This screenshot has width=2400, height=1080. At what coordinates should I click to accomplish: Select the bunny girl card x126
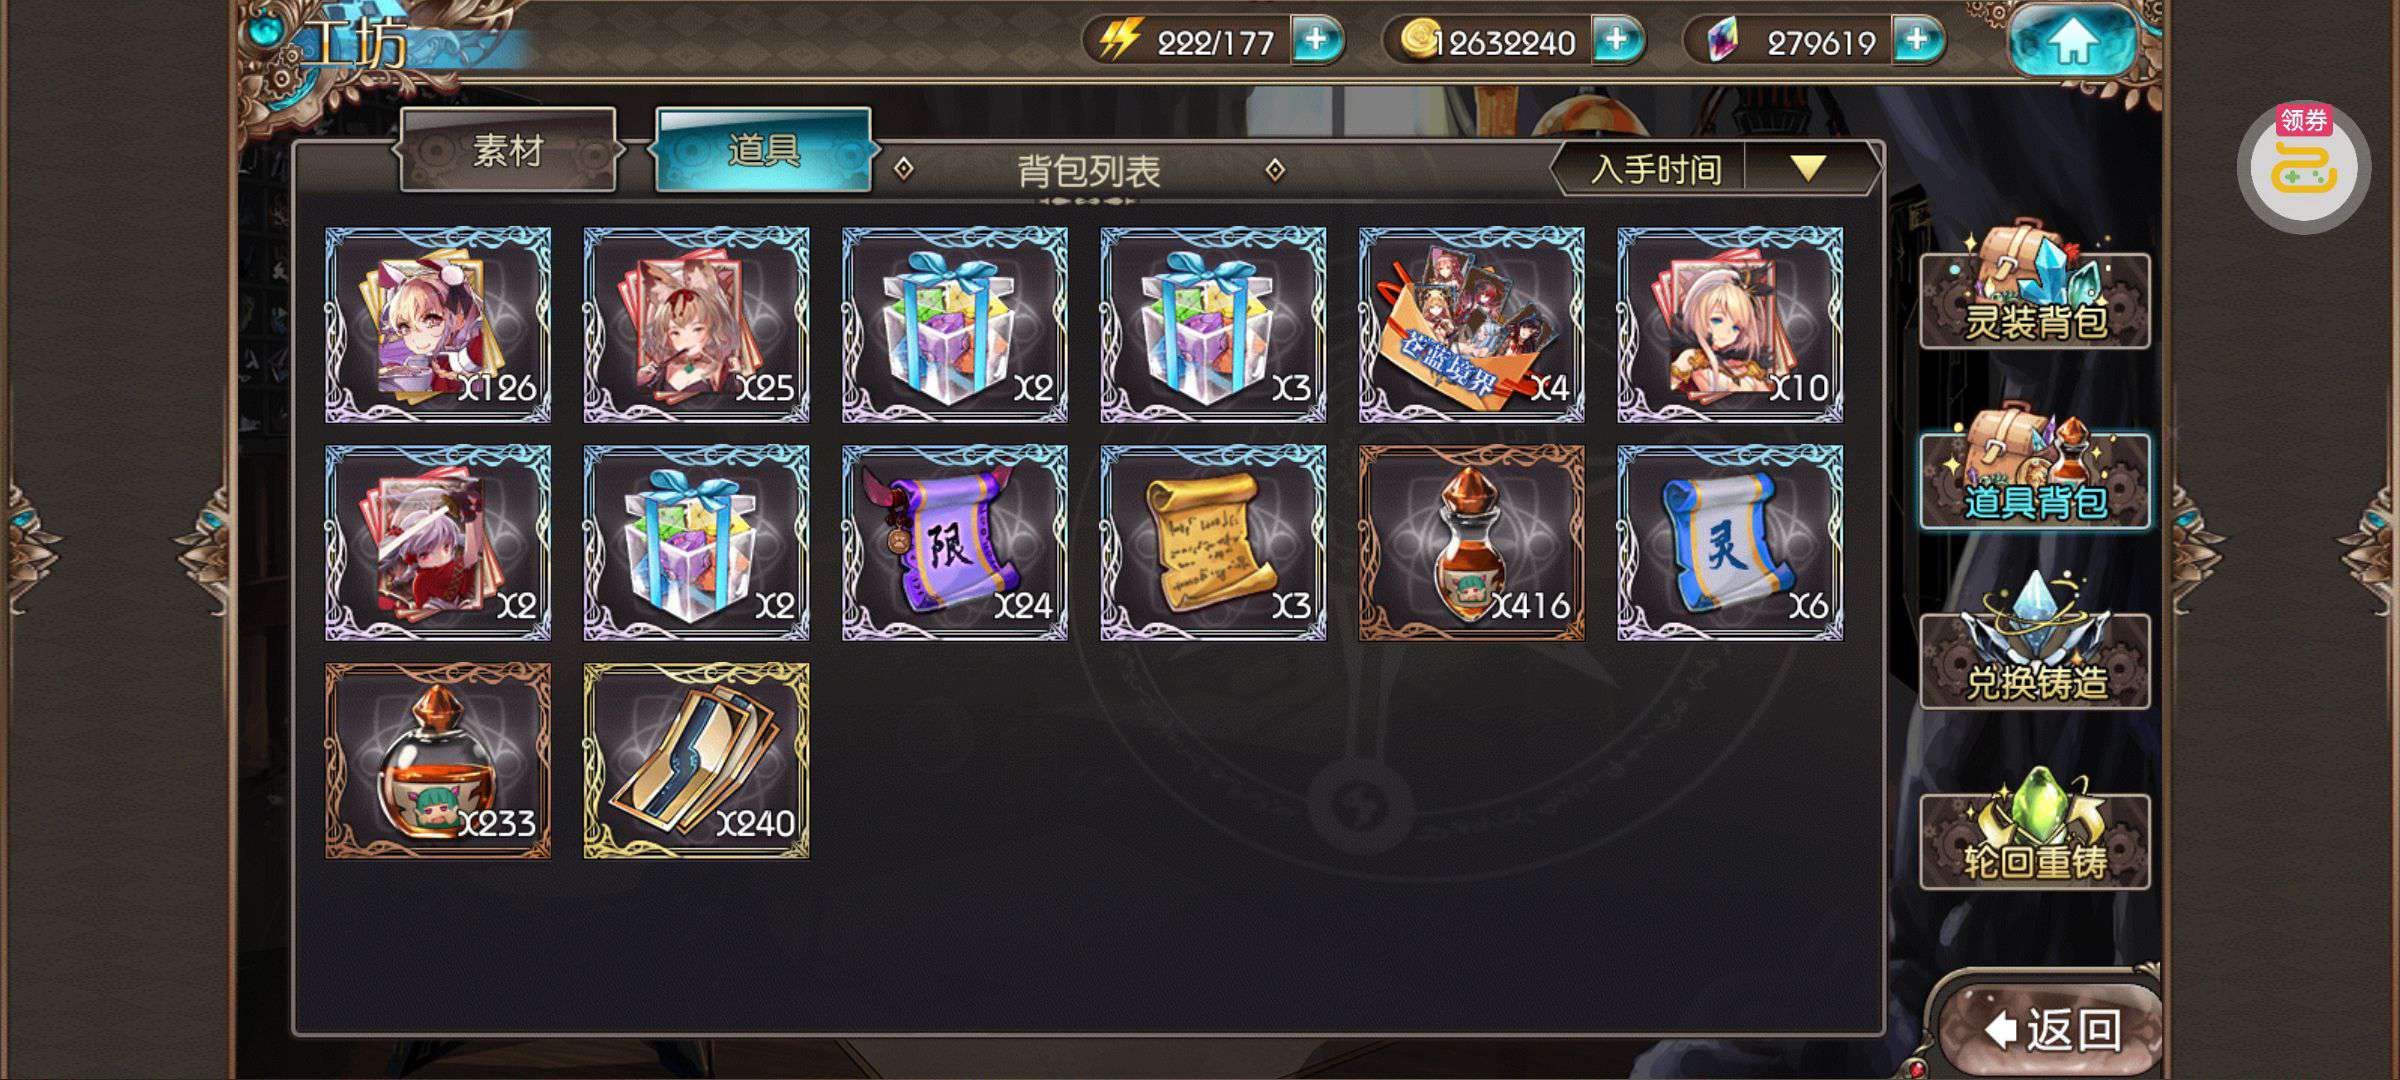[x=438, y=325]
